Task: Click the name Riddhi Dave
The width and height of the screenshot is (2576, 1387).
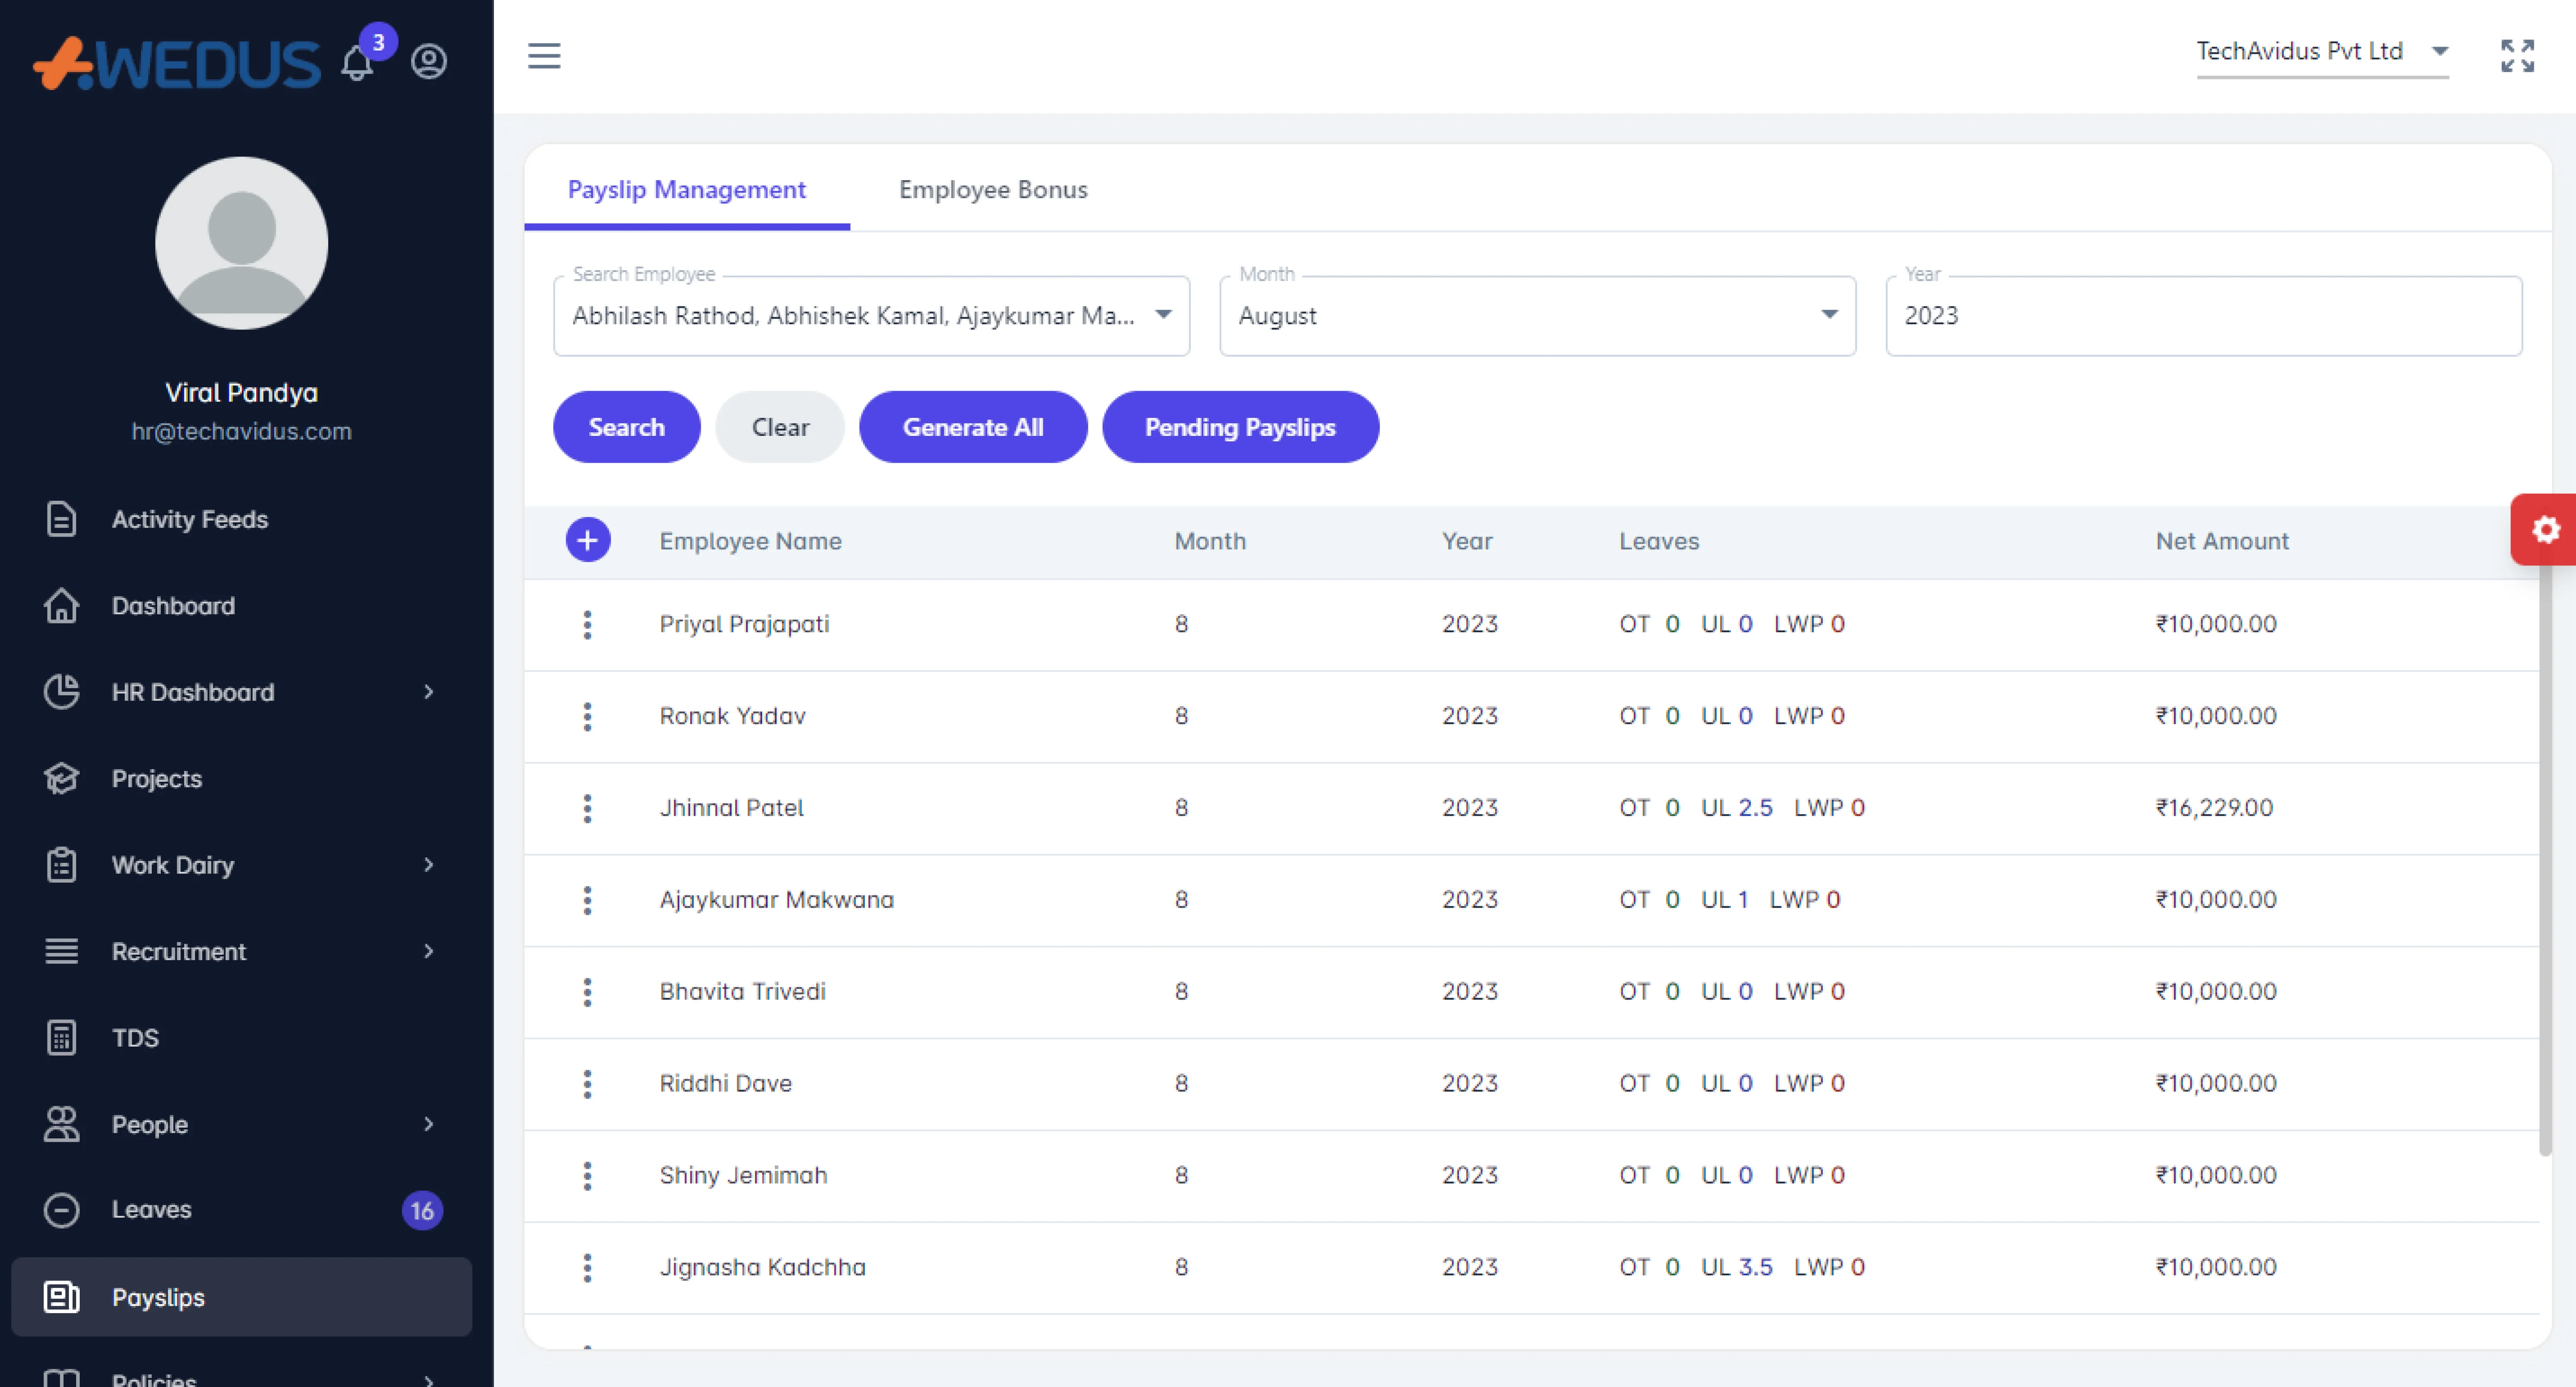Action: pyautogui.click(x=725, y=1084)
